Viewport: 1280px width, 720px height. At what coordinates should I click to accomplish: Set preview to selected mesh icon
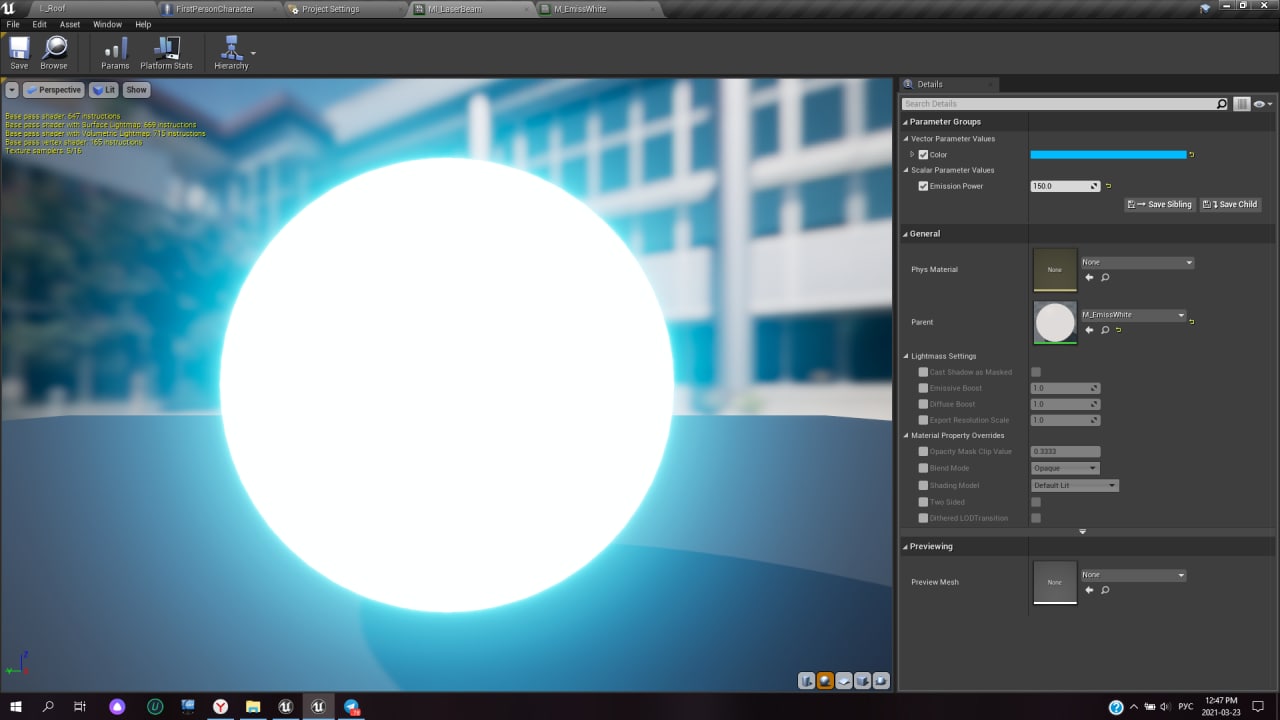881,681
